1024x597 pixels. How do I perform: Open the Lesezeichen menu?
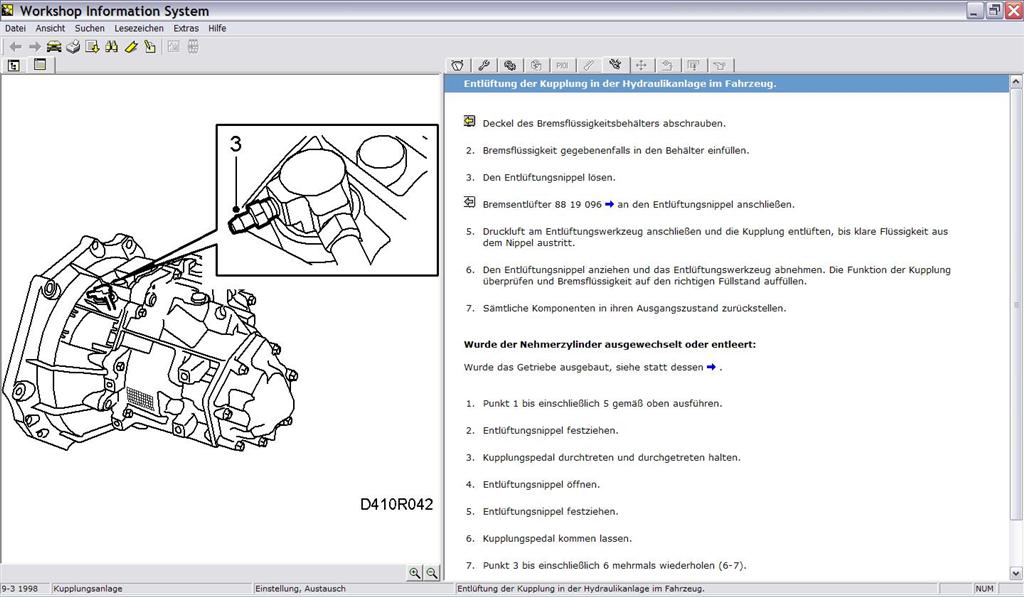coord(138,28)
